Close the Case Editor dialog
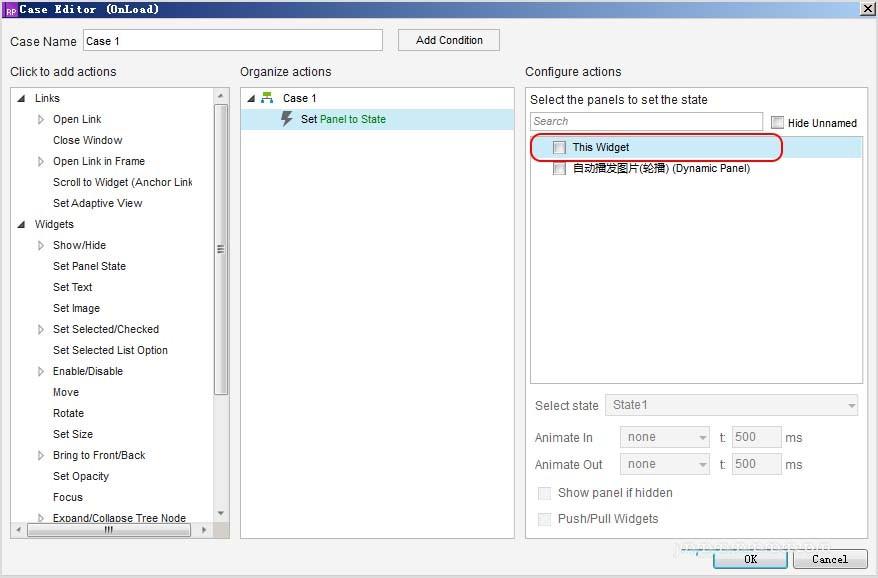 click(867, 9)
